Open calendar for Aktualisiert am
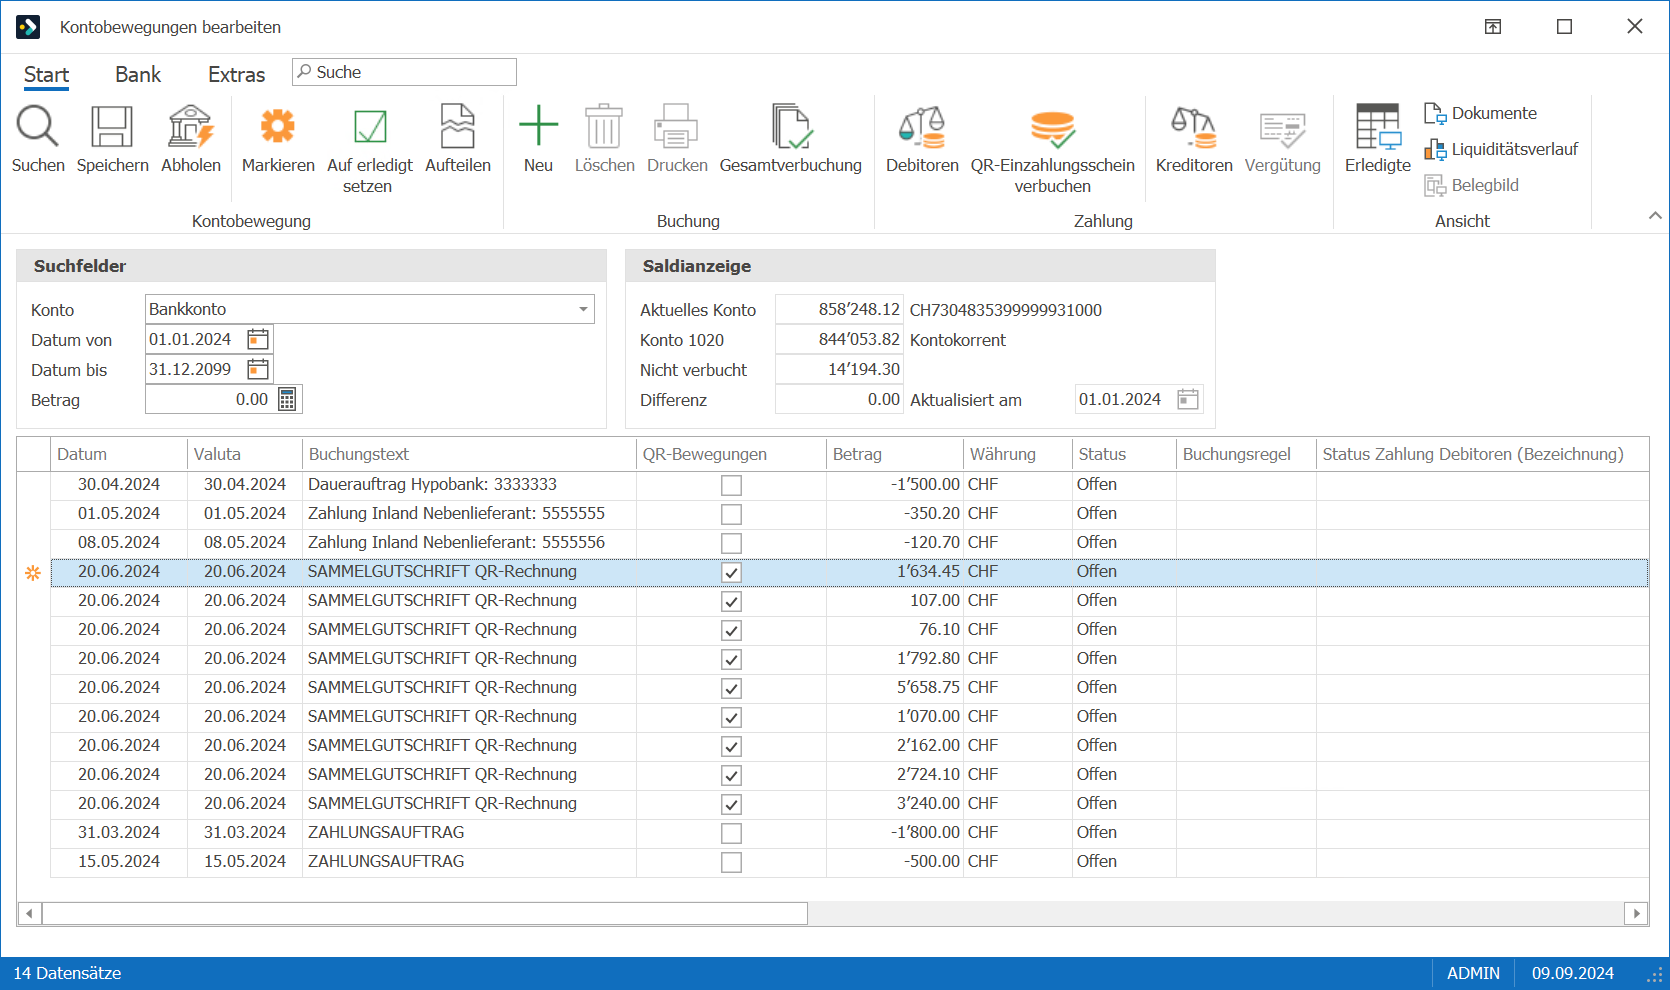The height and width of the screenshot is (990, 1670). (x=1188, y=400)
